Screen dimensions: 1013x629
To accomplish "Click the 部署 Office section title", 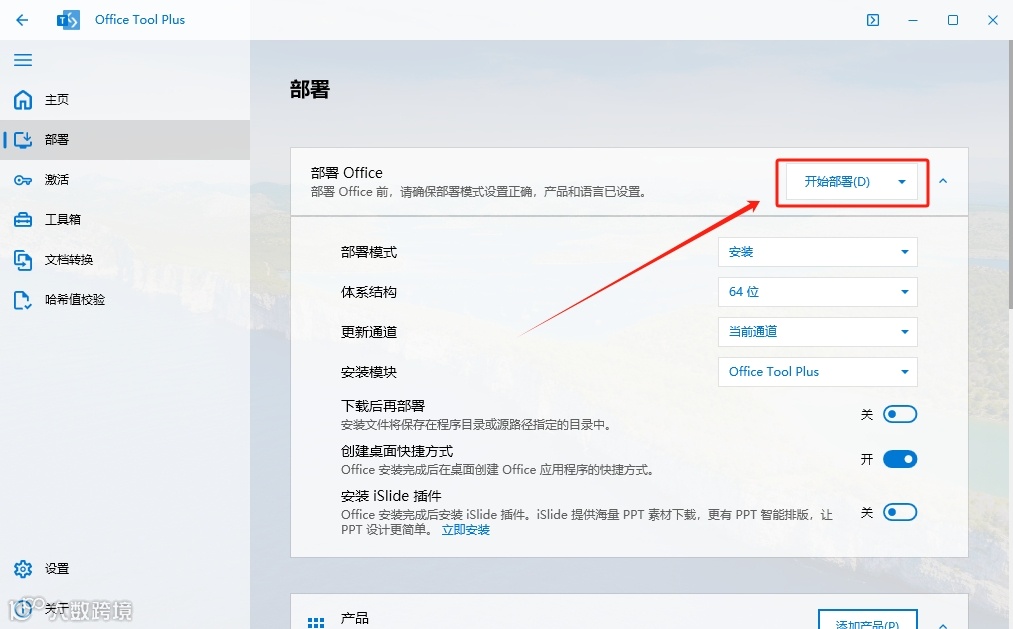I will pos(346,172).
